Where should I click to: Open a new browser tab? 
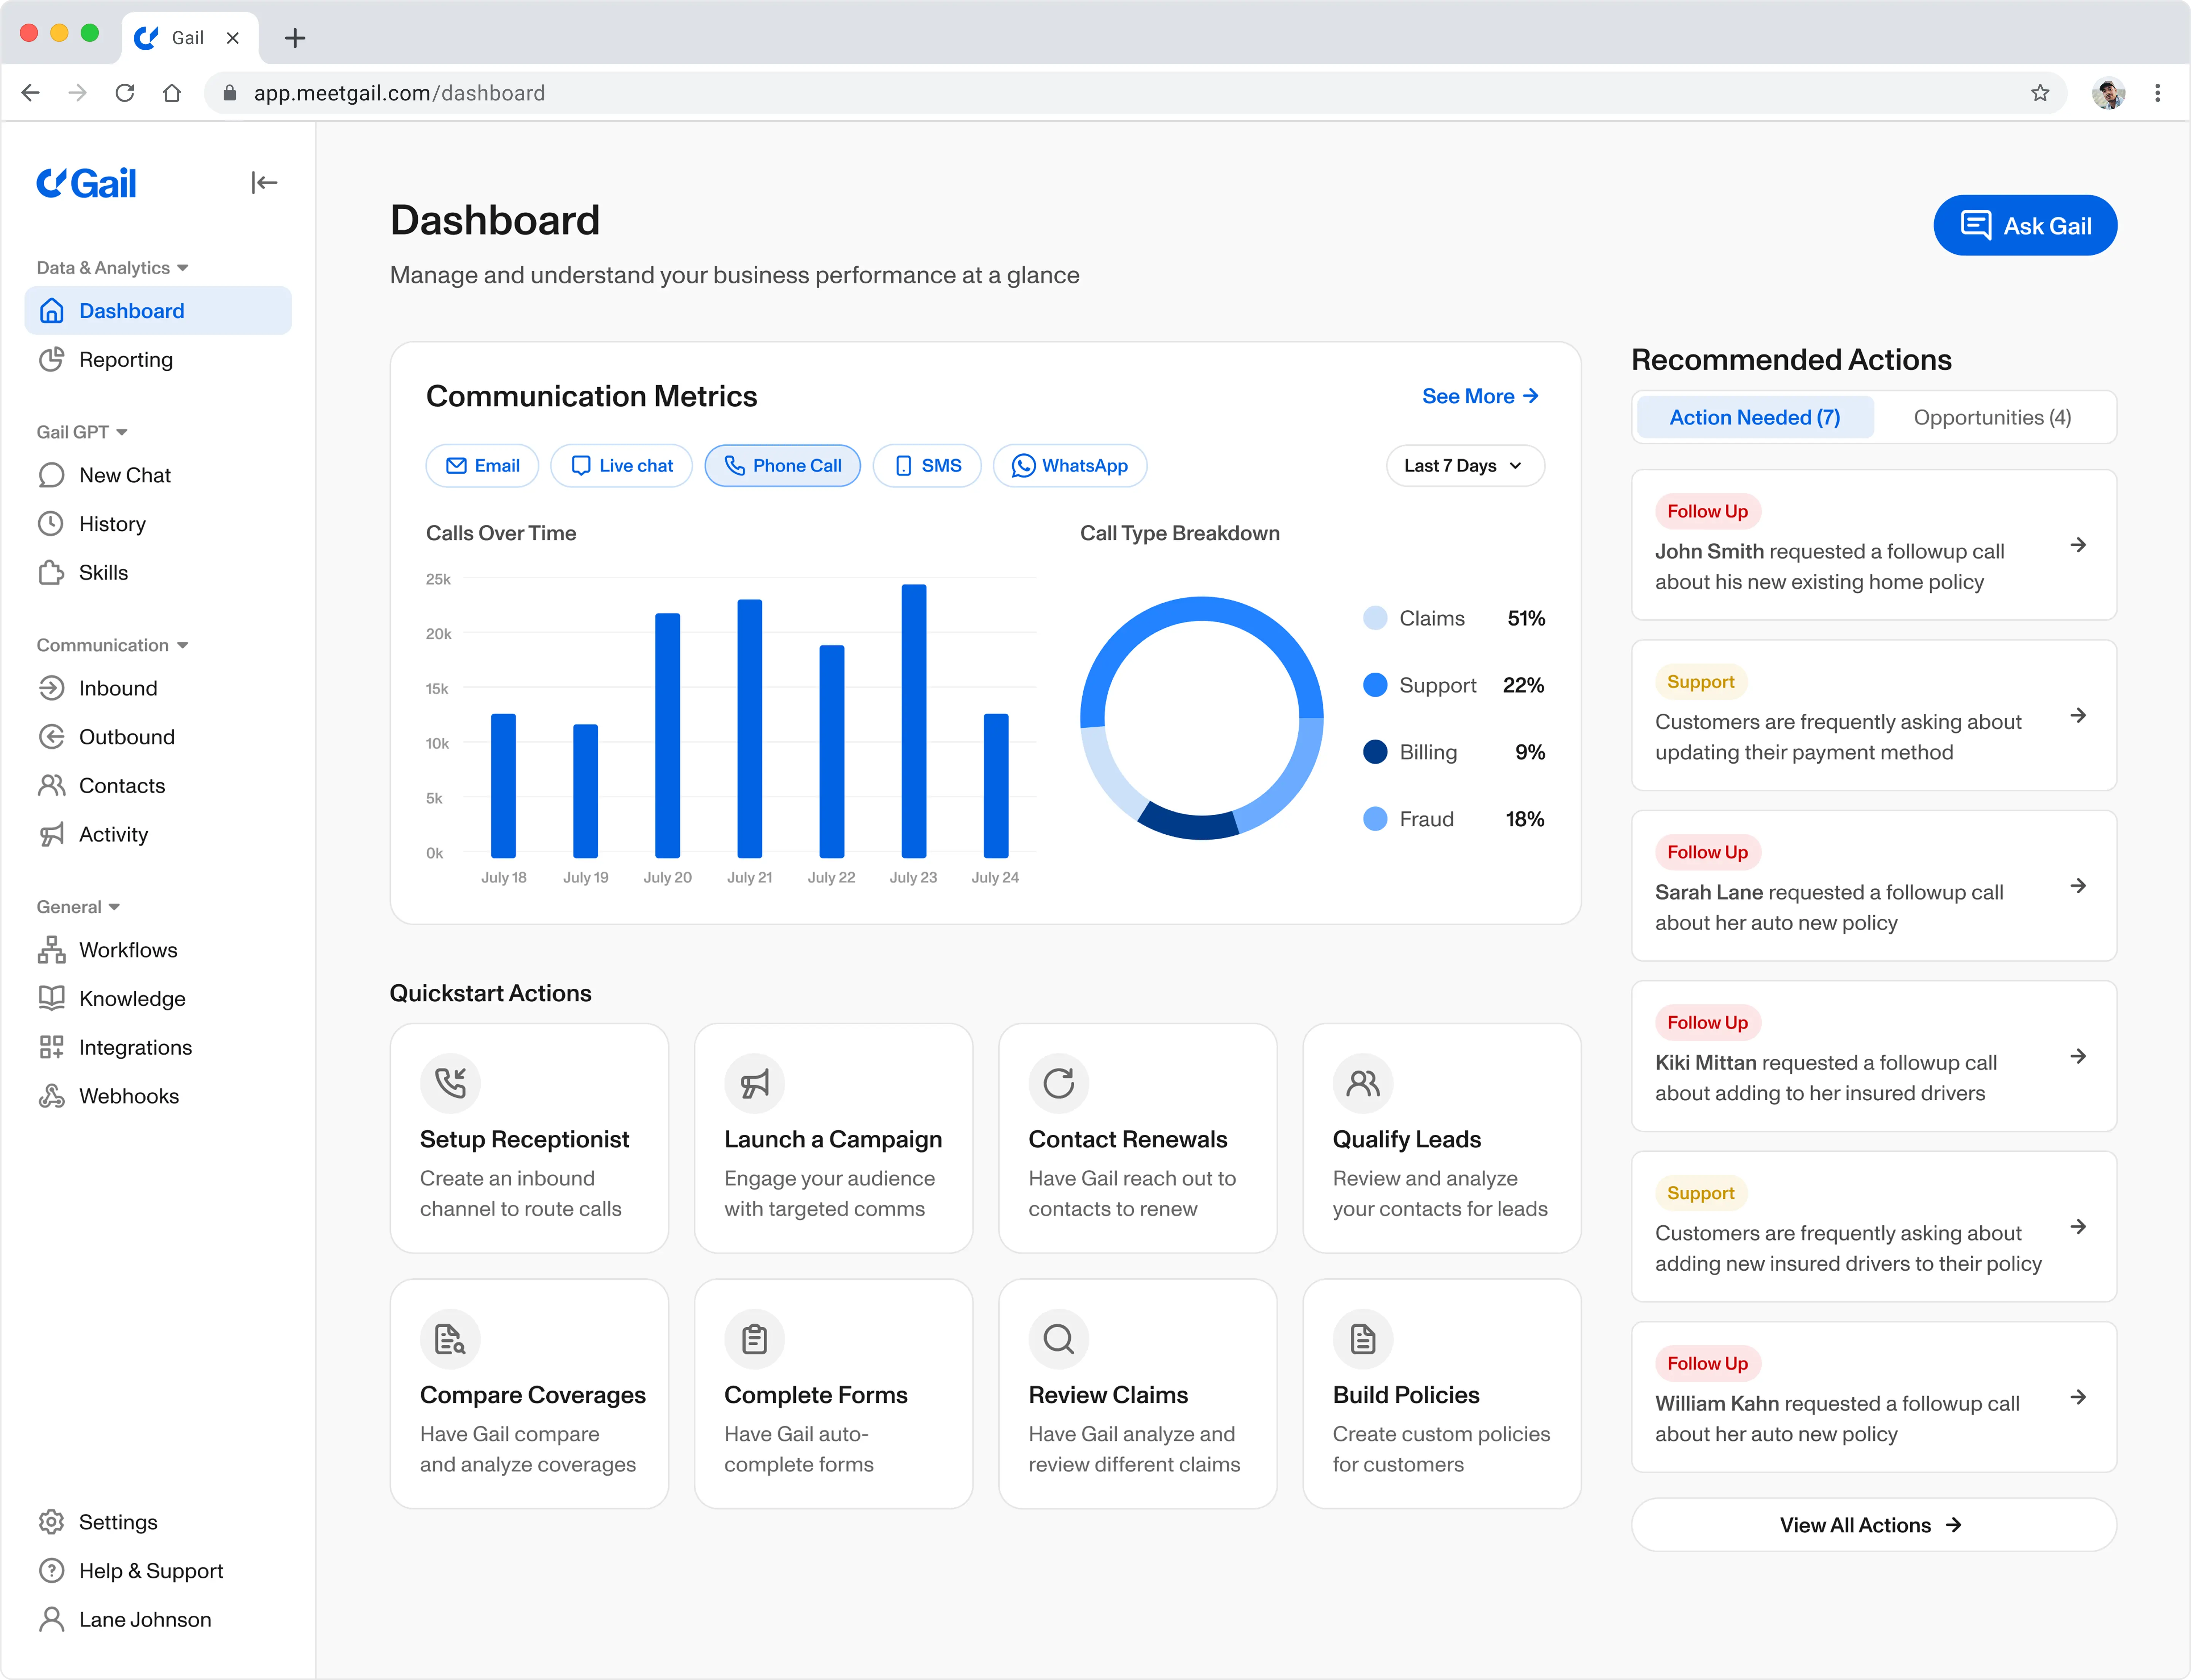coord(295,38)
